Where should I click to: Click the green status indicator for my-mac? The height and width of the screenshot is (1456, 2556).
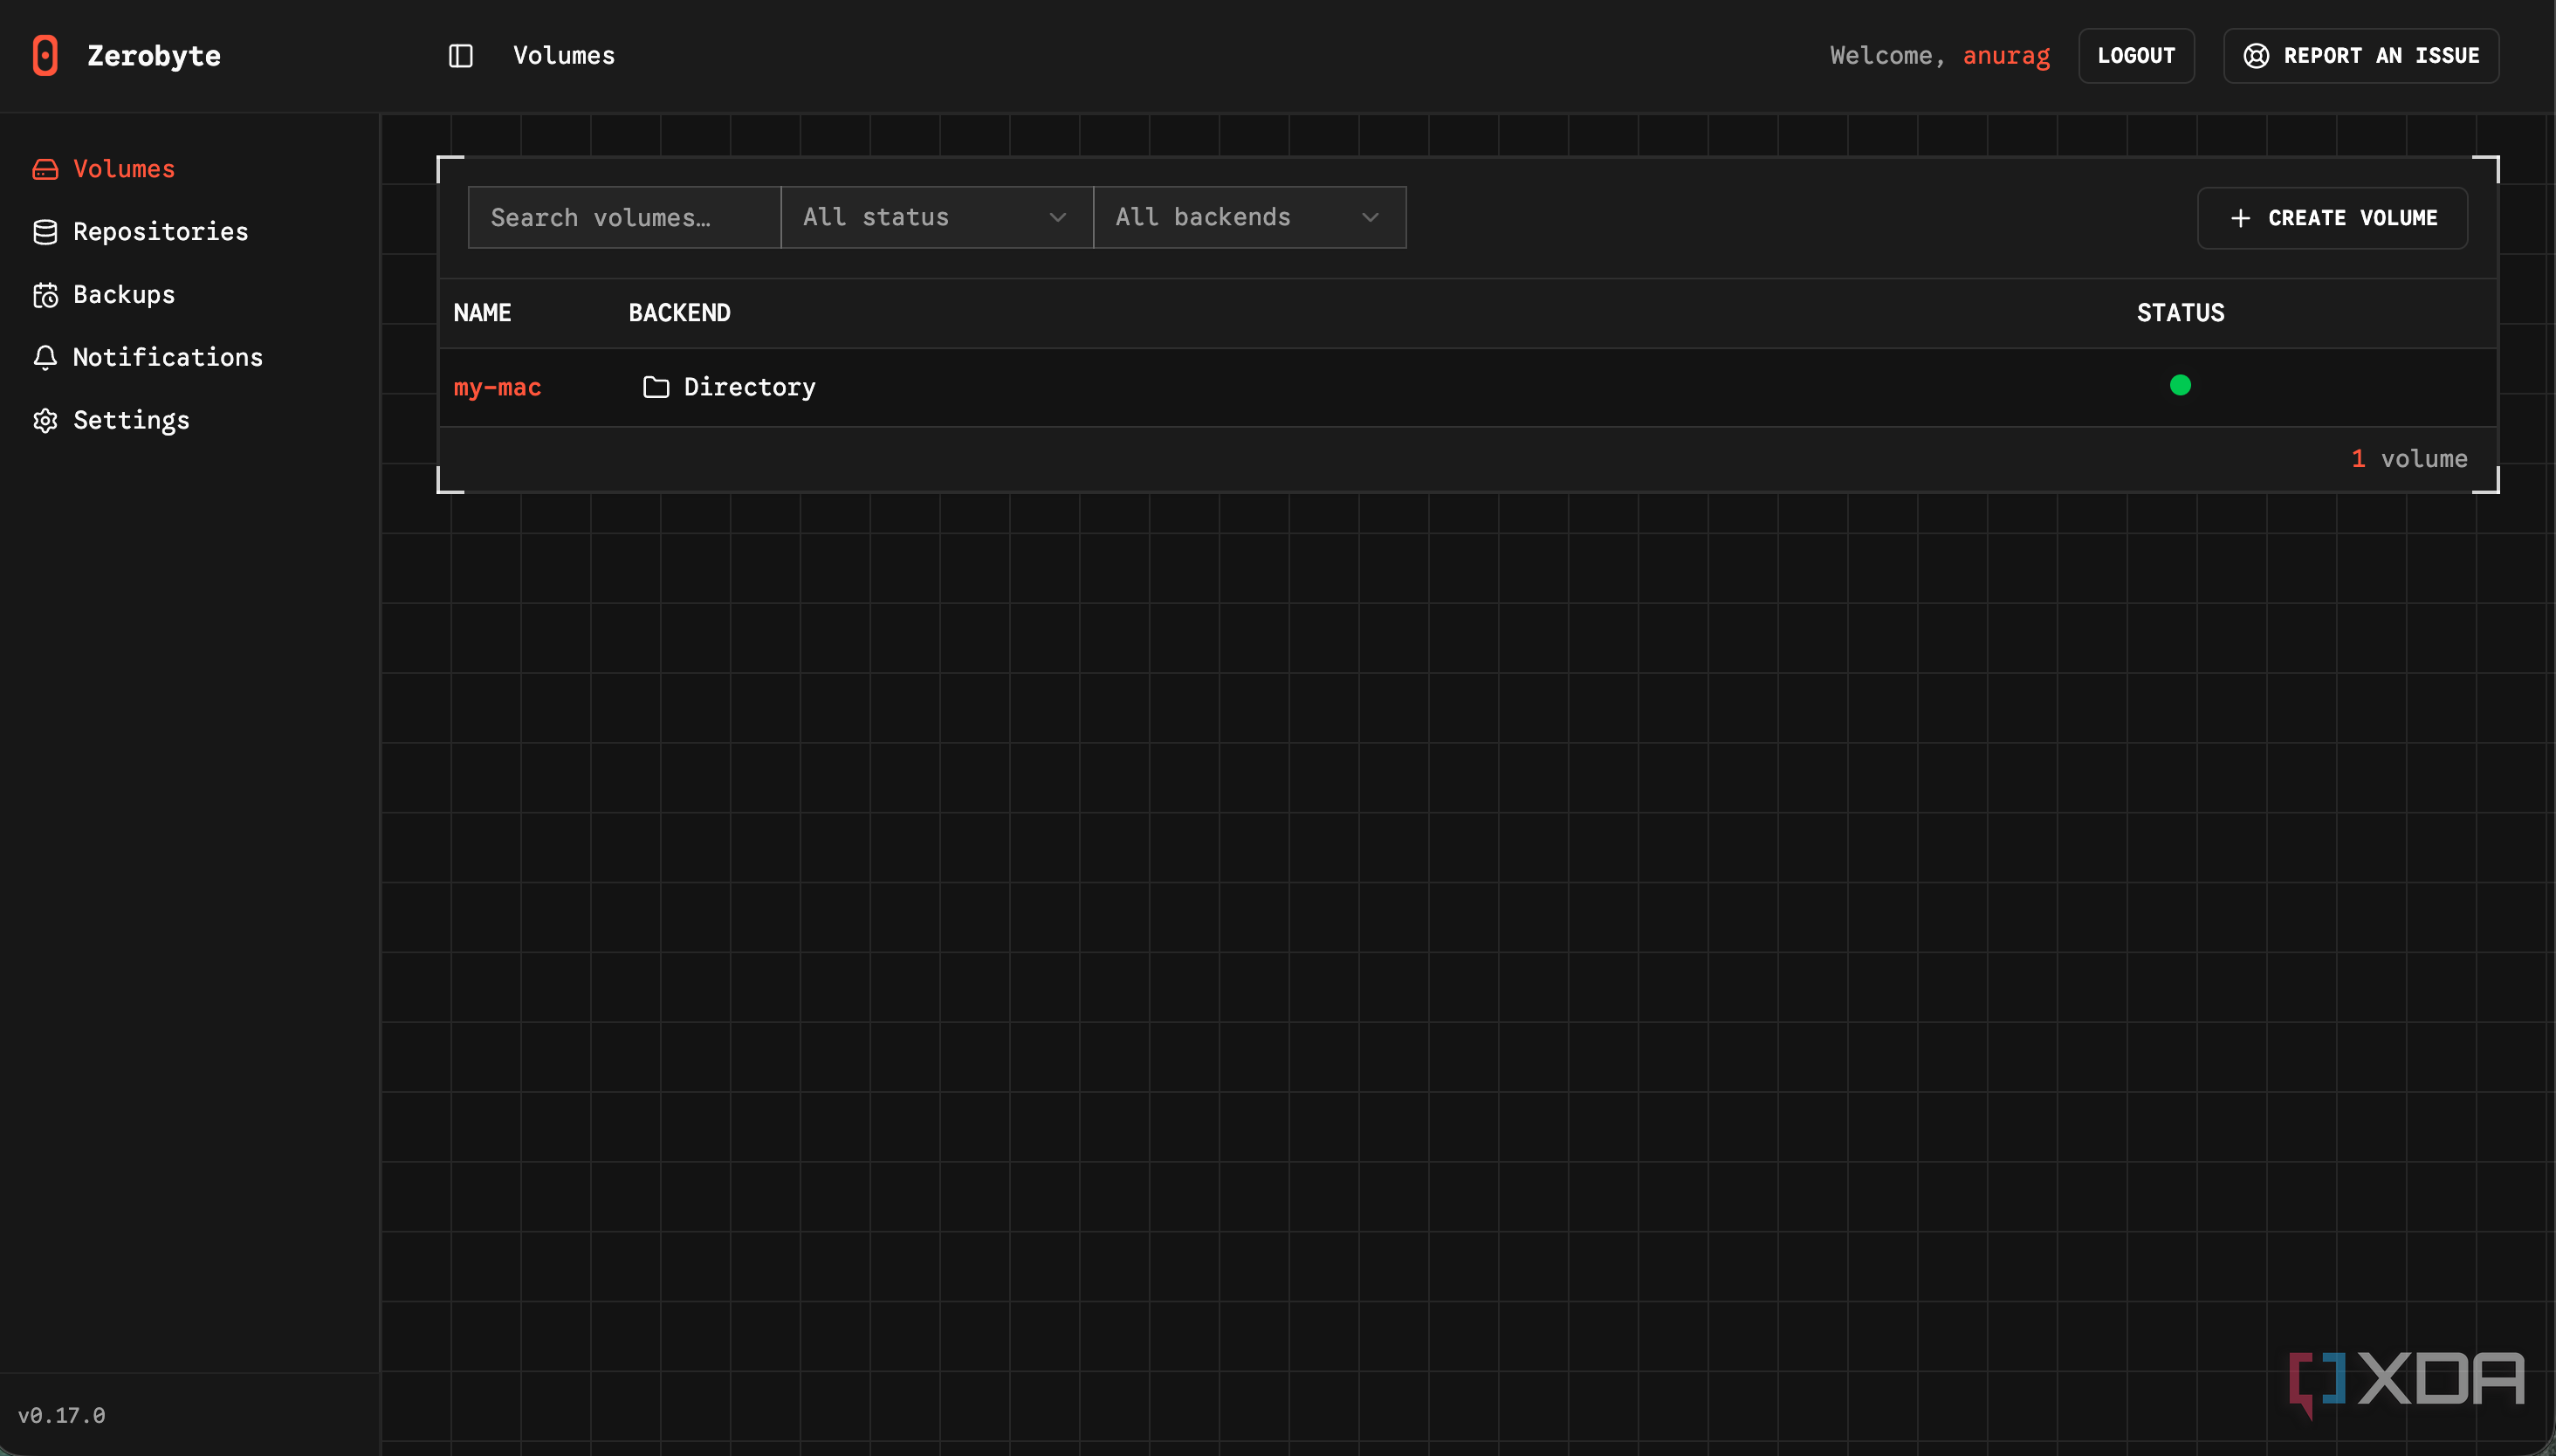pyautogui.click(x=2180, y=385)
